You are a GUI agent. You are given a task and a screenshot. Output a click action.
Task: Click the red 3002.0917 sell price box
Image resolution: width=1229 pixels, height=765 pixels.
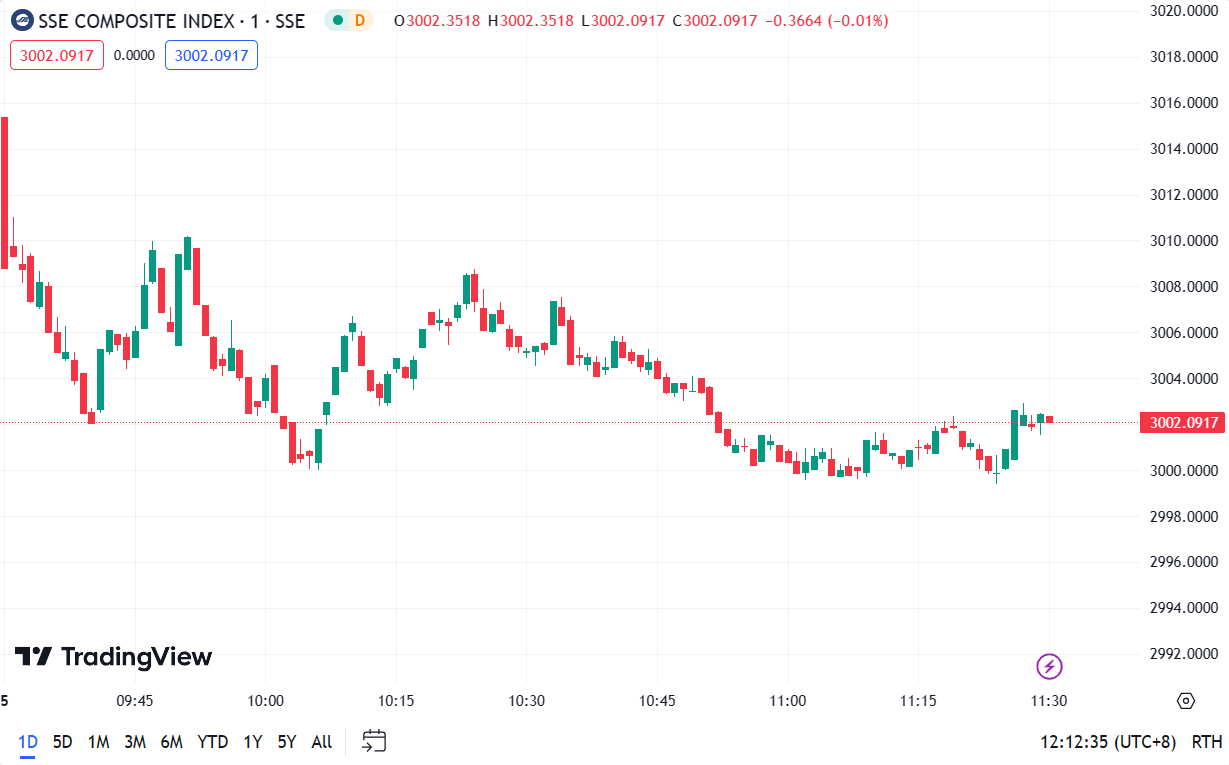(57, 55)
